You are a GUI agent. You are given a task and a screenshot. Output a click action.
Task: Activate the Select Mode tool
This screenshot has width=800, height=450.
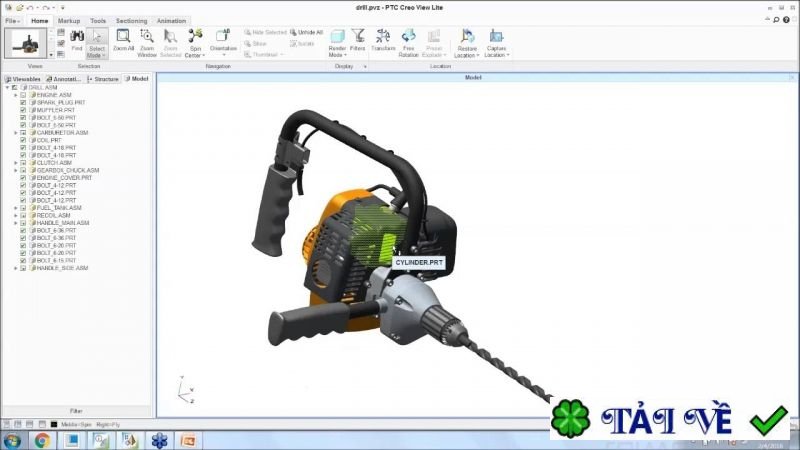[x=96, y=43]
